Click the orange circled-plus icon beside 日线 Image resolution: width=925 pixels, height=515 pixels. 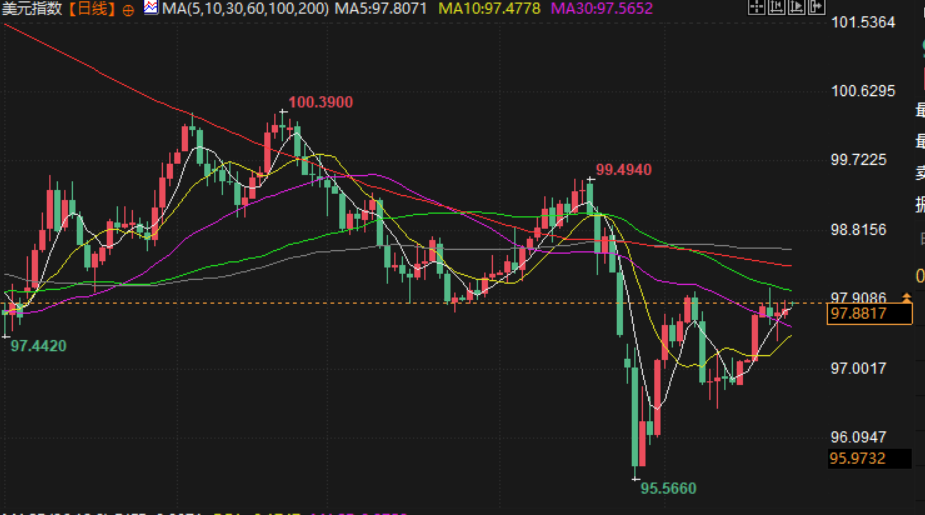pyautogui.click(x=128, y=10)
